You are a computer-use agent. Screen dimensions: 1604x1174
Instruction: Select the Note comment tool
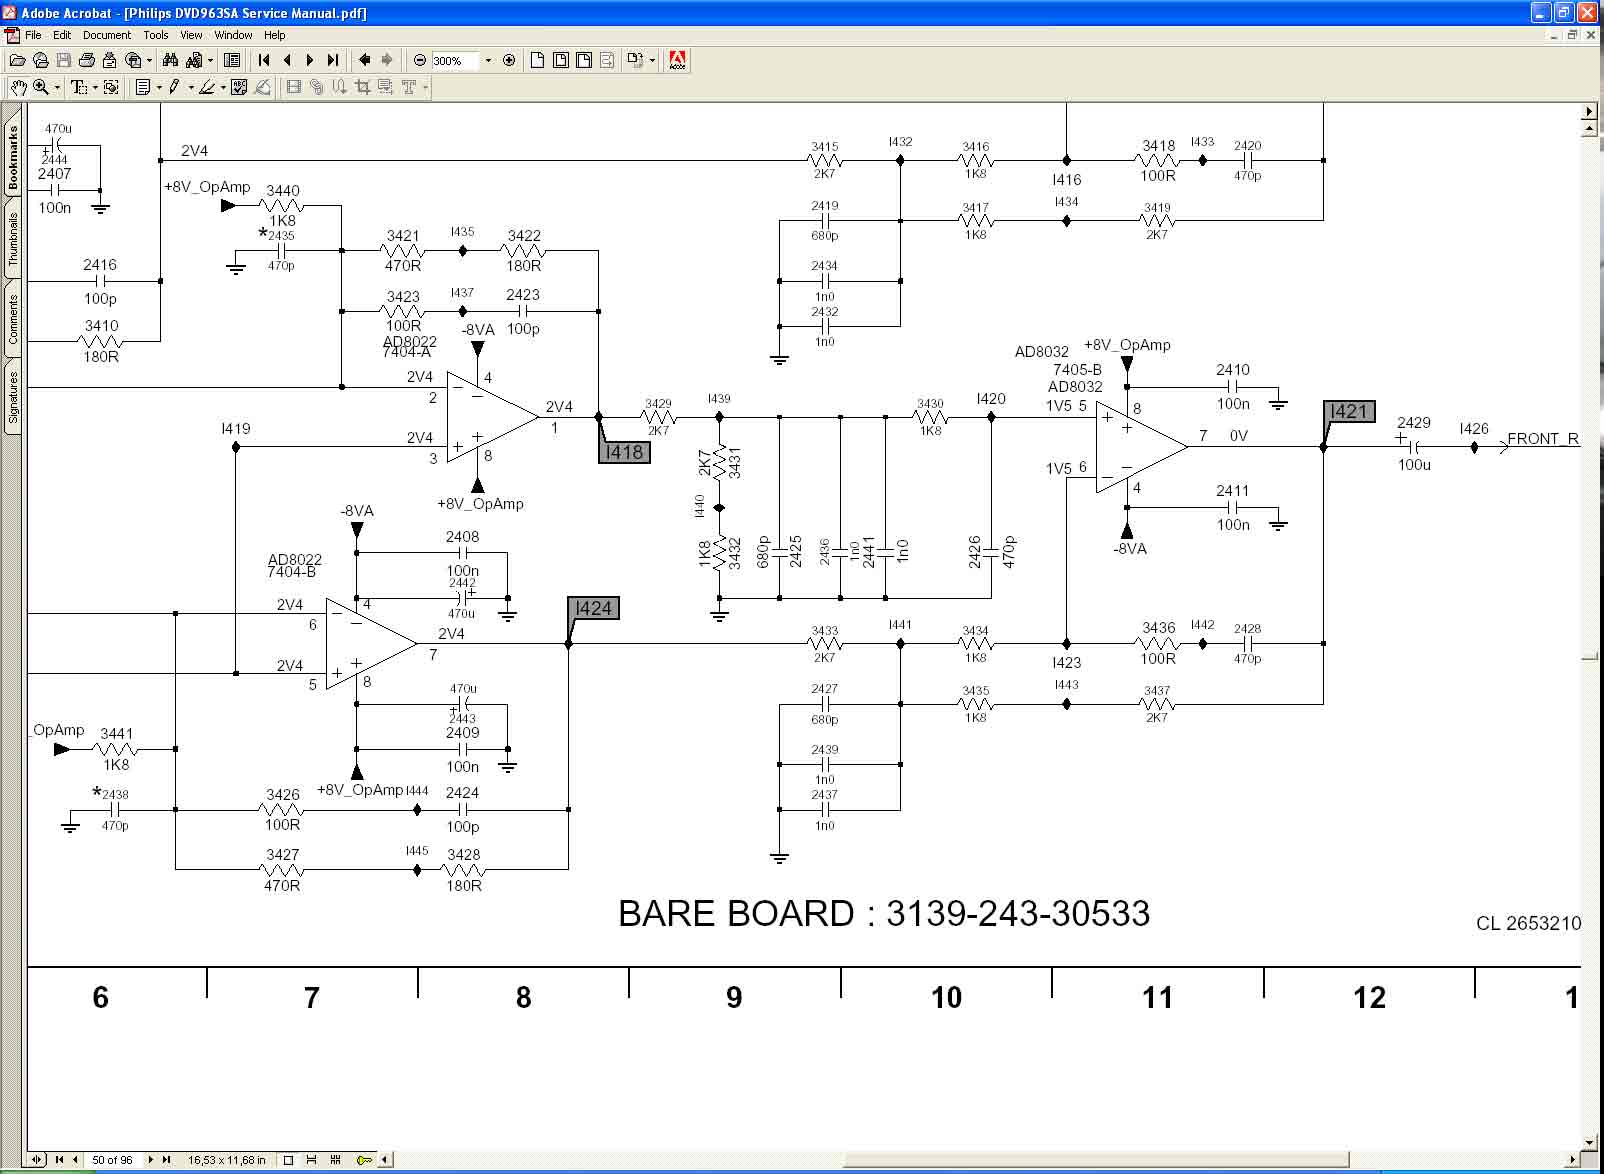pyautogui.click(x=143, y=87)
